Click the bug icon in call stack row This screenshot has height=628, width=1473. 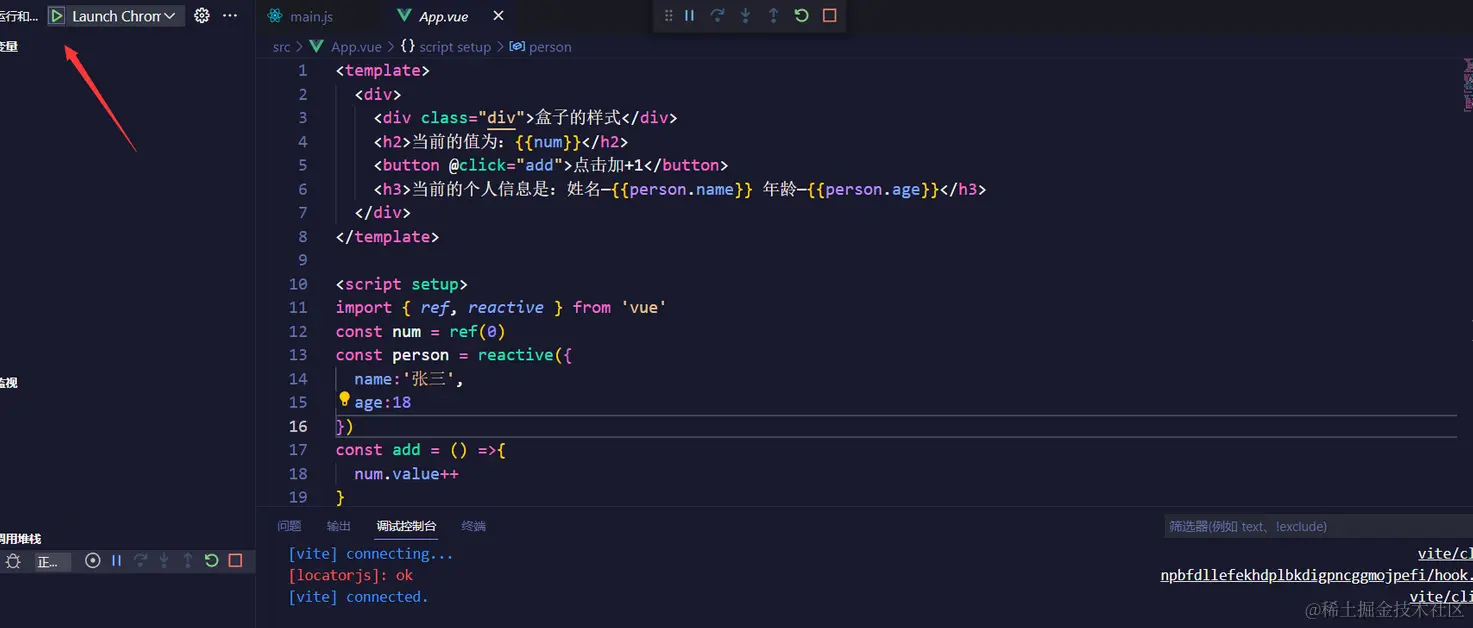pyautogui.click(x=13, y=561)
